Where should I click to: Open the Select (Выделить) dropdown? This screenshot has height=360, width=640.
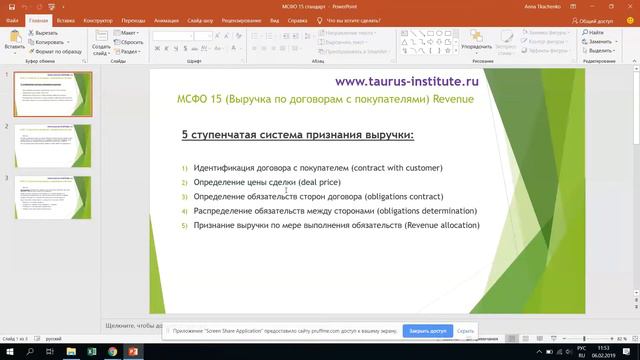(599, 51)
